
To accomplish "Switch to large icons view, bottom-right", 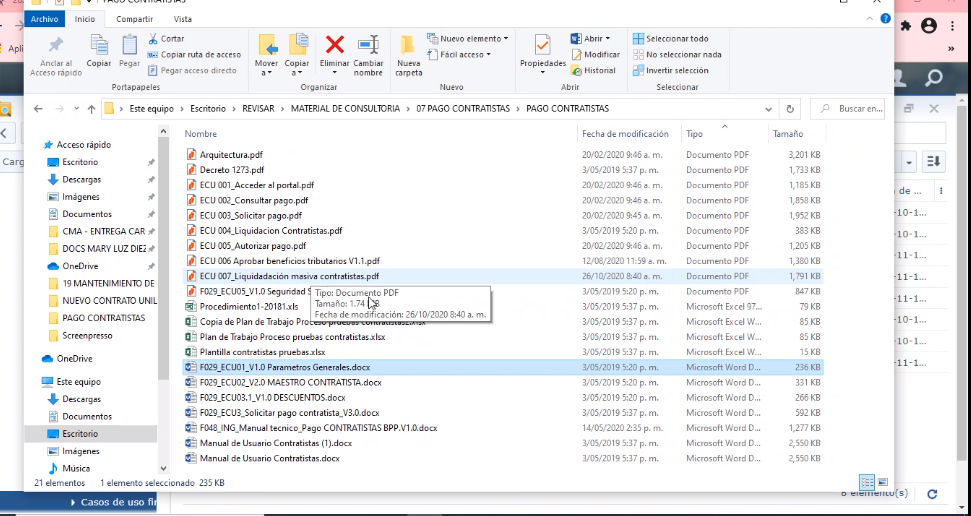I will (883, 483).
